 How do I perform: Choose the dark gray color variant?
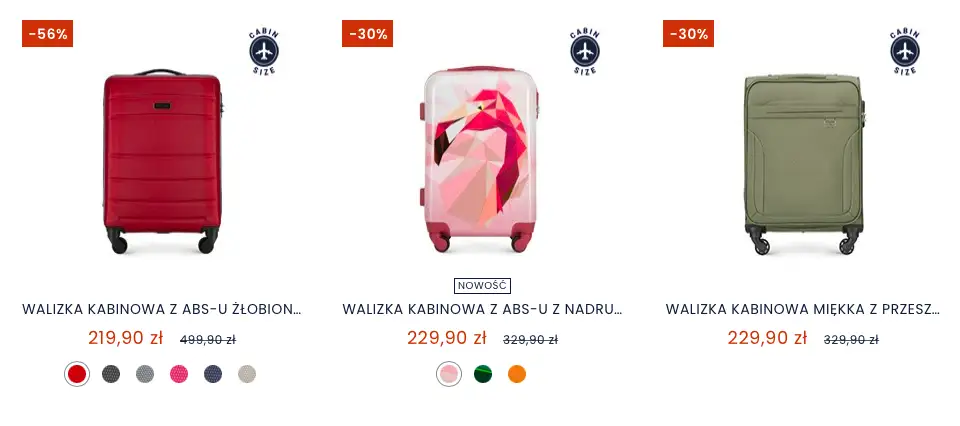tap(111, 374)
